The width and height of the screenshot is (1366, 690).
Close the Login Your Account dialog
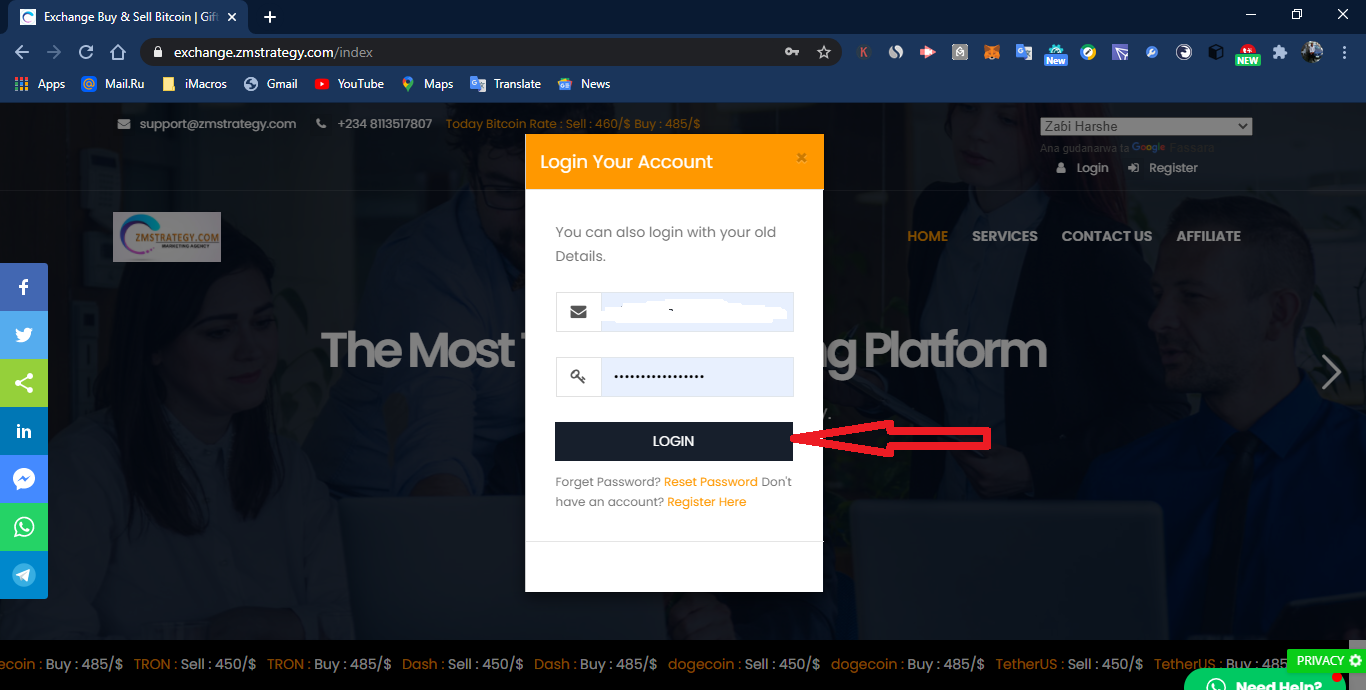pos(801,157)
